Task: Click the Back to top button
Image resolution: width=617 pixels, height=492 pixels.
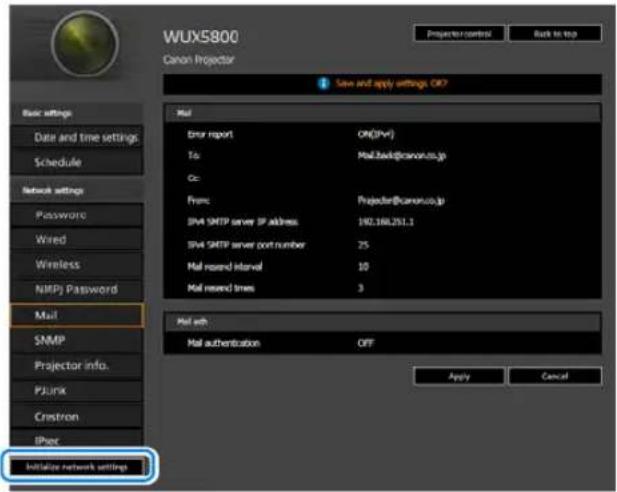Action: click(555, 34)
